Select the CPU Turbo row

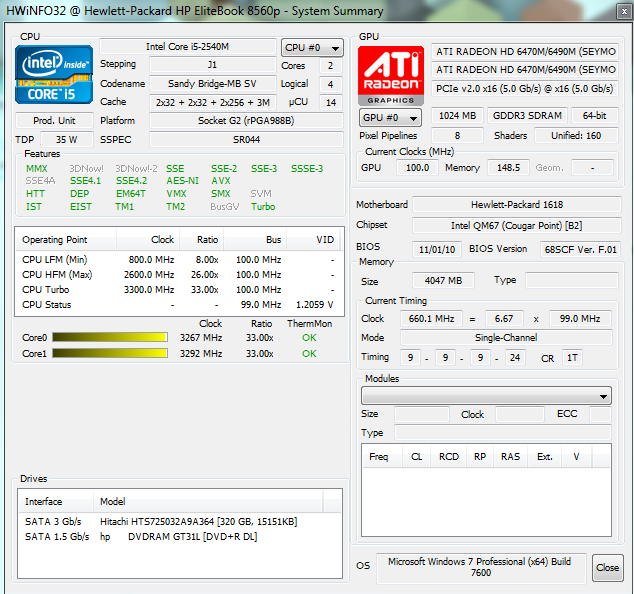pos(179,290)
